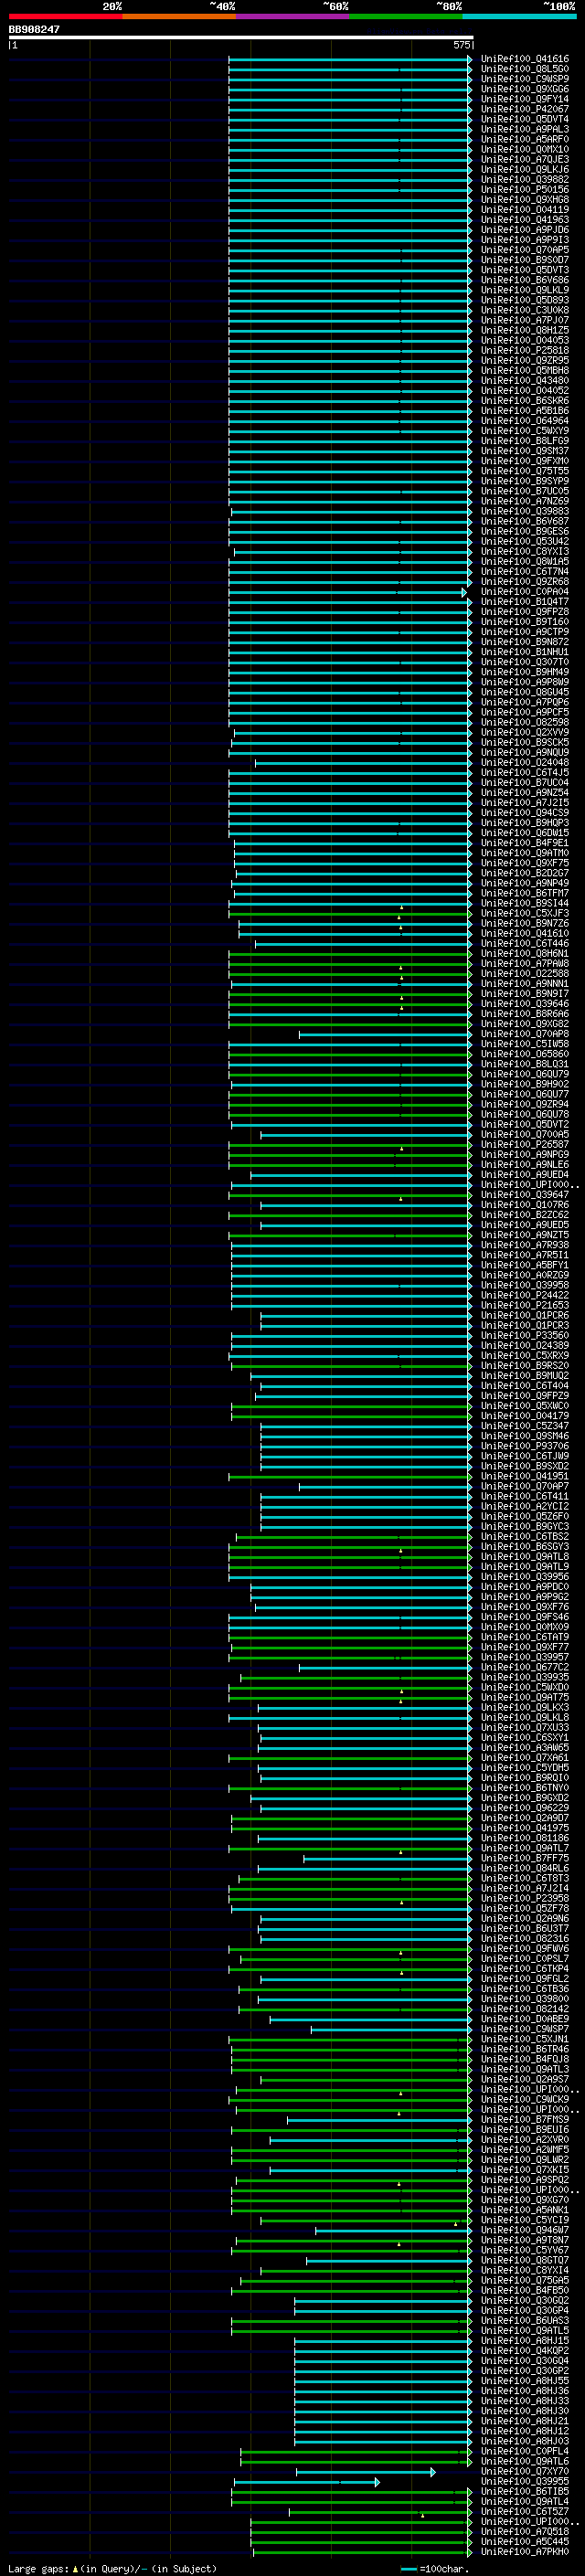This screenshot has height=2576, width=585.
Task: Click the cyan ~100% identity legend bar
Action: pyautogui.click(x=519, y=16)
